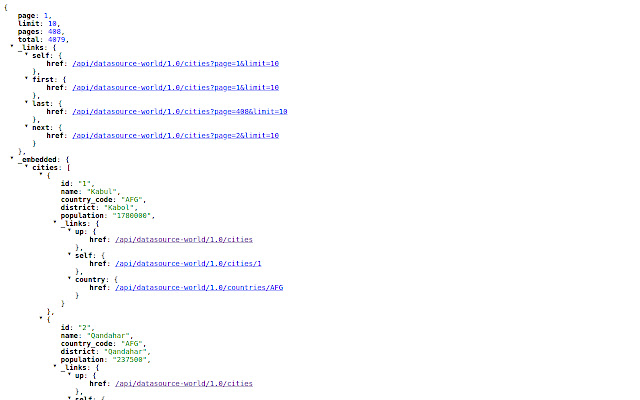Collapse the country node under Kabul

[69, 278]
